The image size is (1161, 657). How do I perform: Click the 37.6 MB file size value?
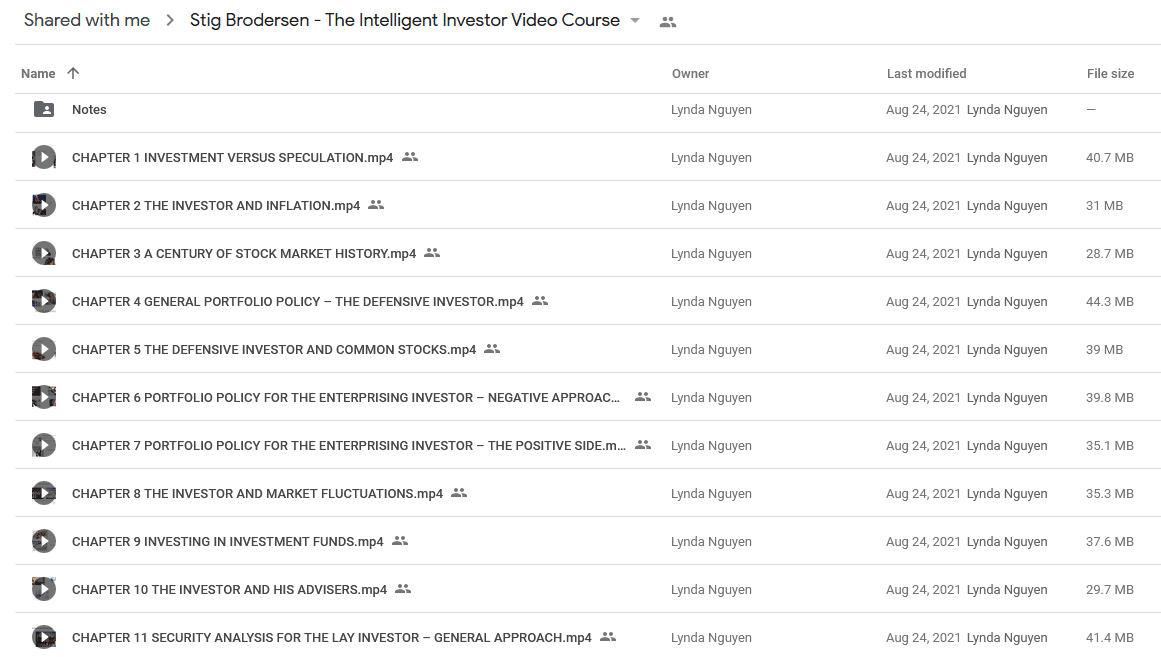click(1110, 542)
